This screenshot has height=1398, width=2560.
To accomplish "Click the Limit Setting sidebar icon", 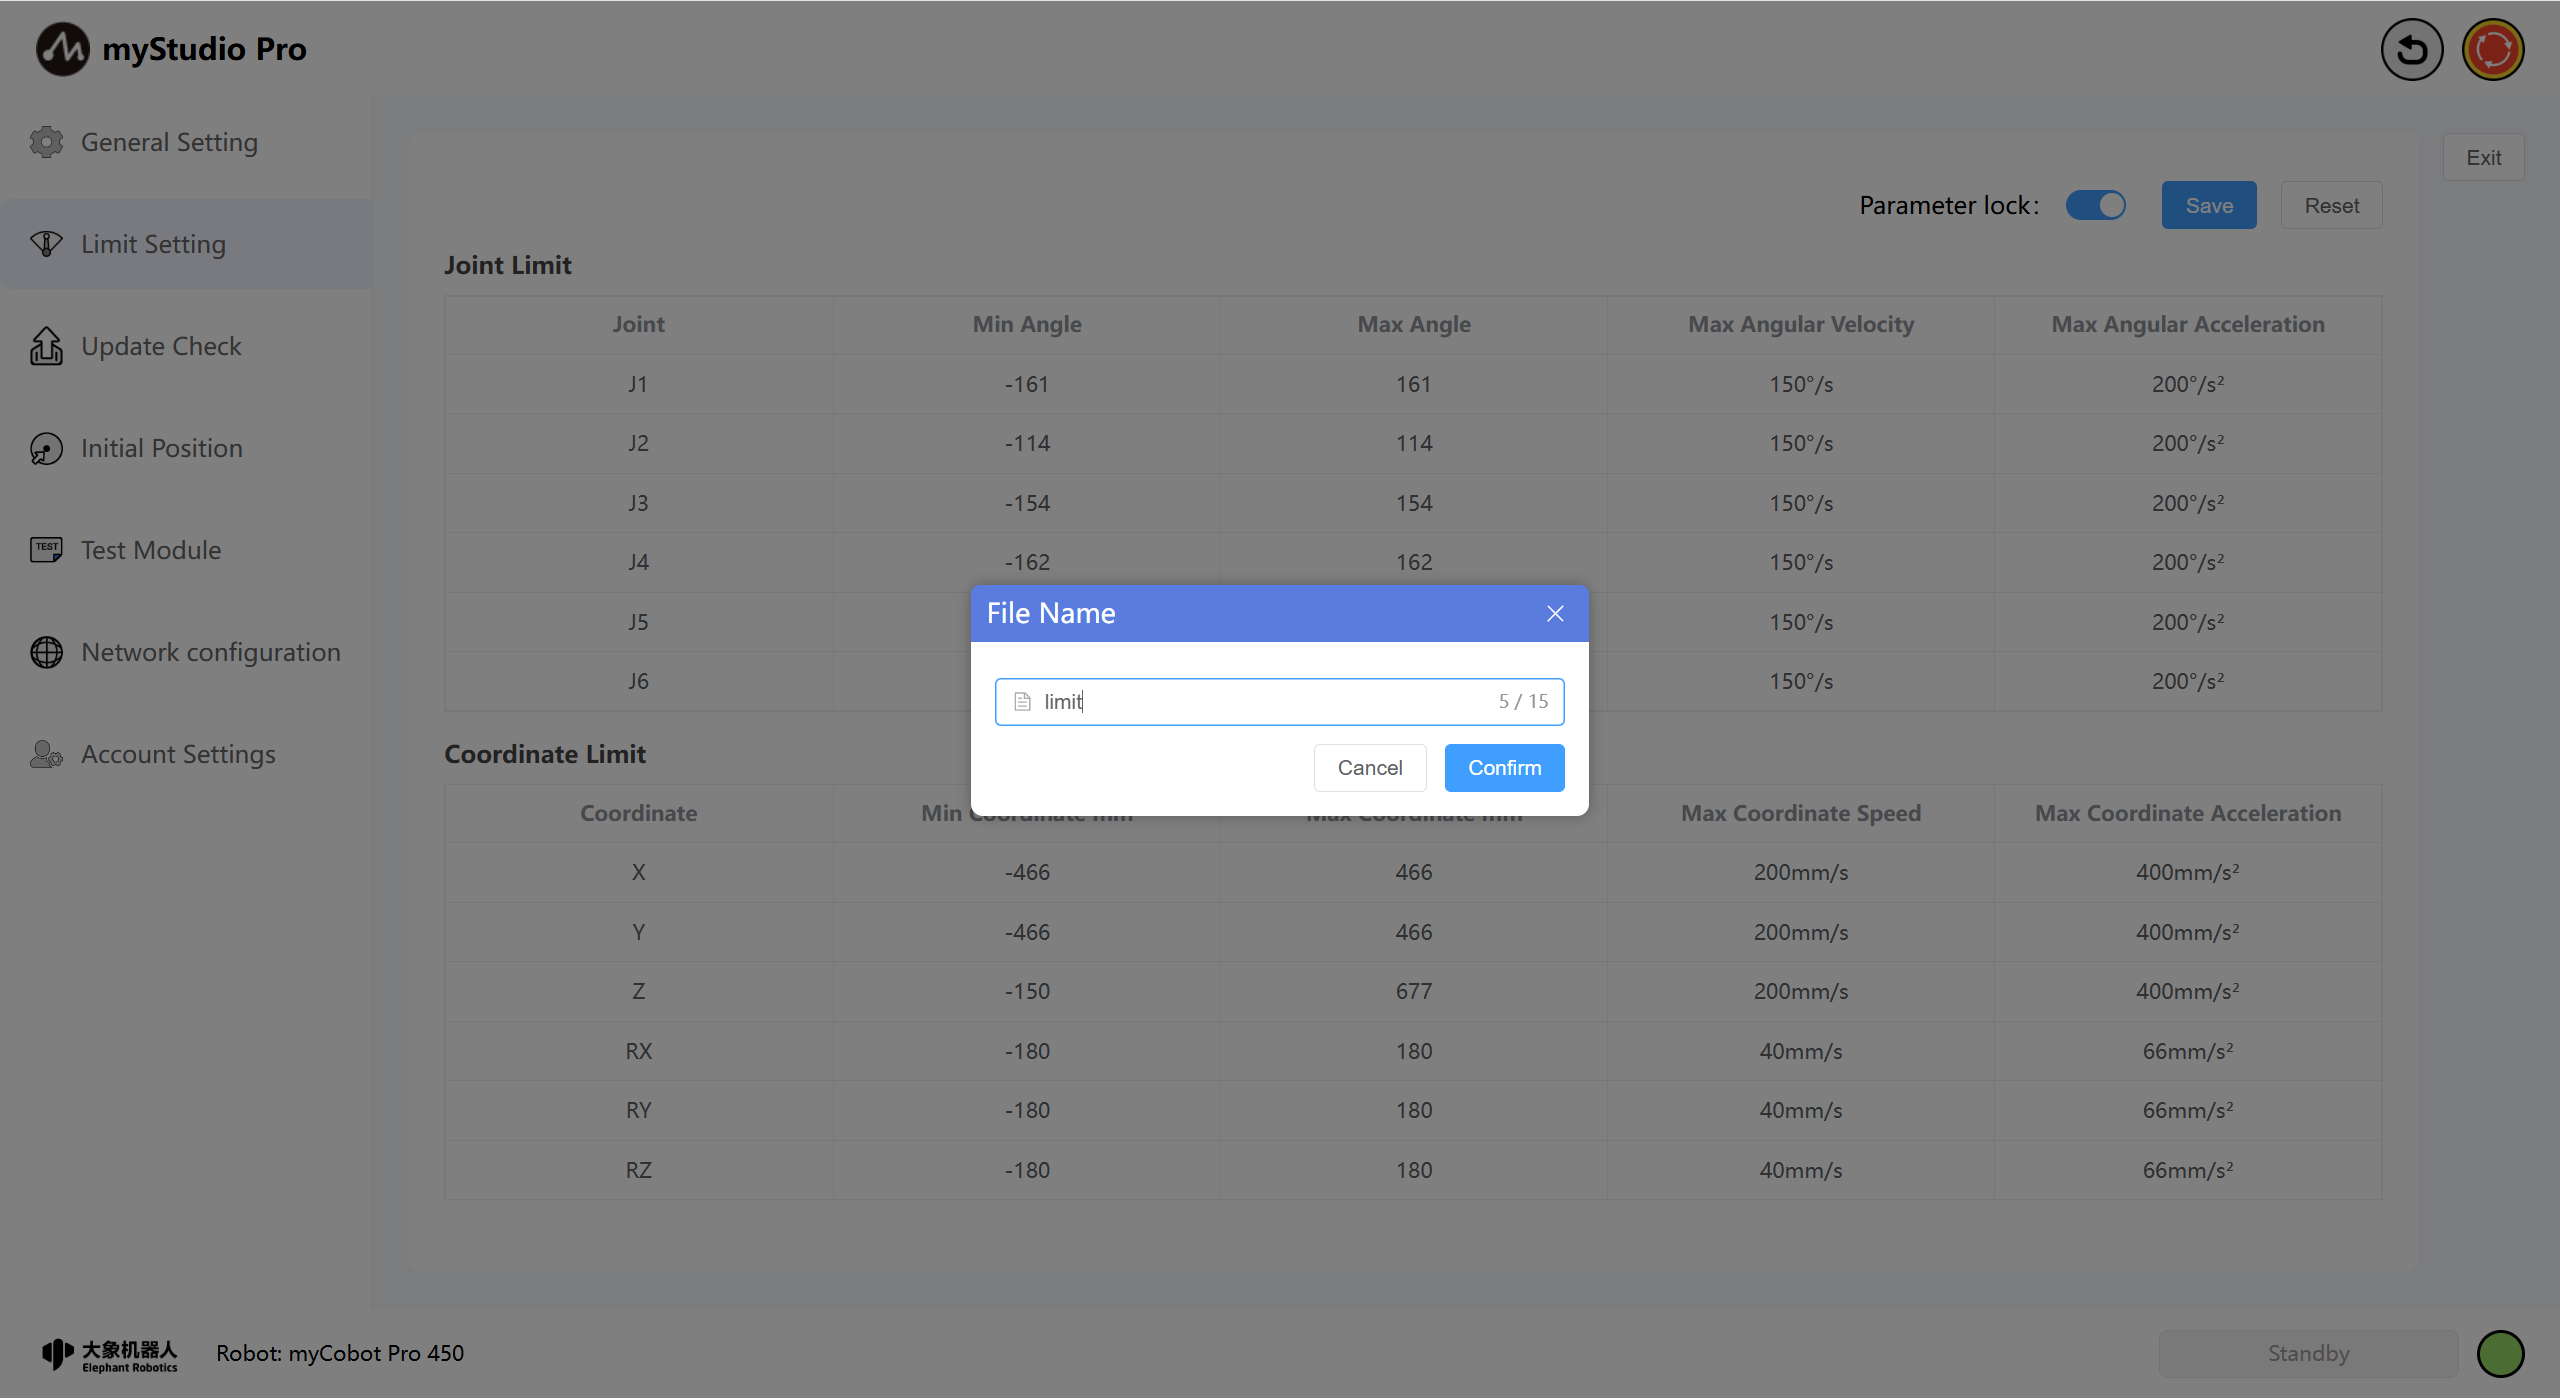I will pyautogui.click(x=46, y=244).
